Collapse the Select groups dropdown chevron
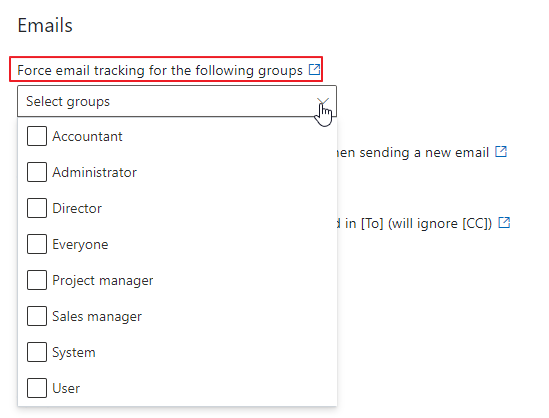Viewport: 549px width, 418px height. (x=323, y=102)
